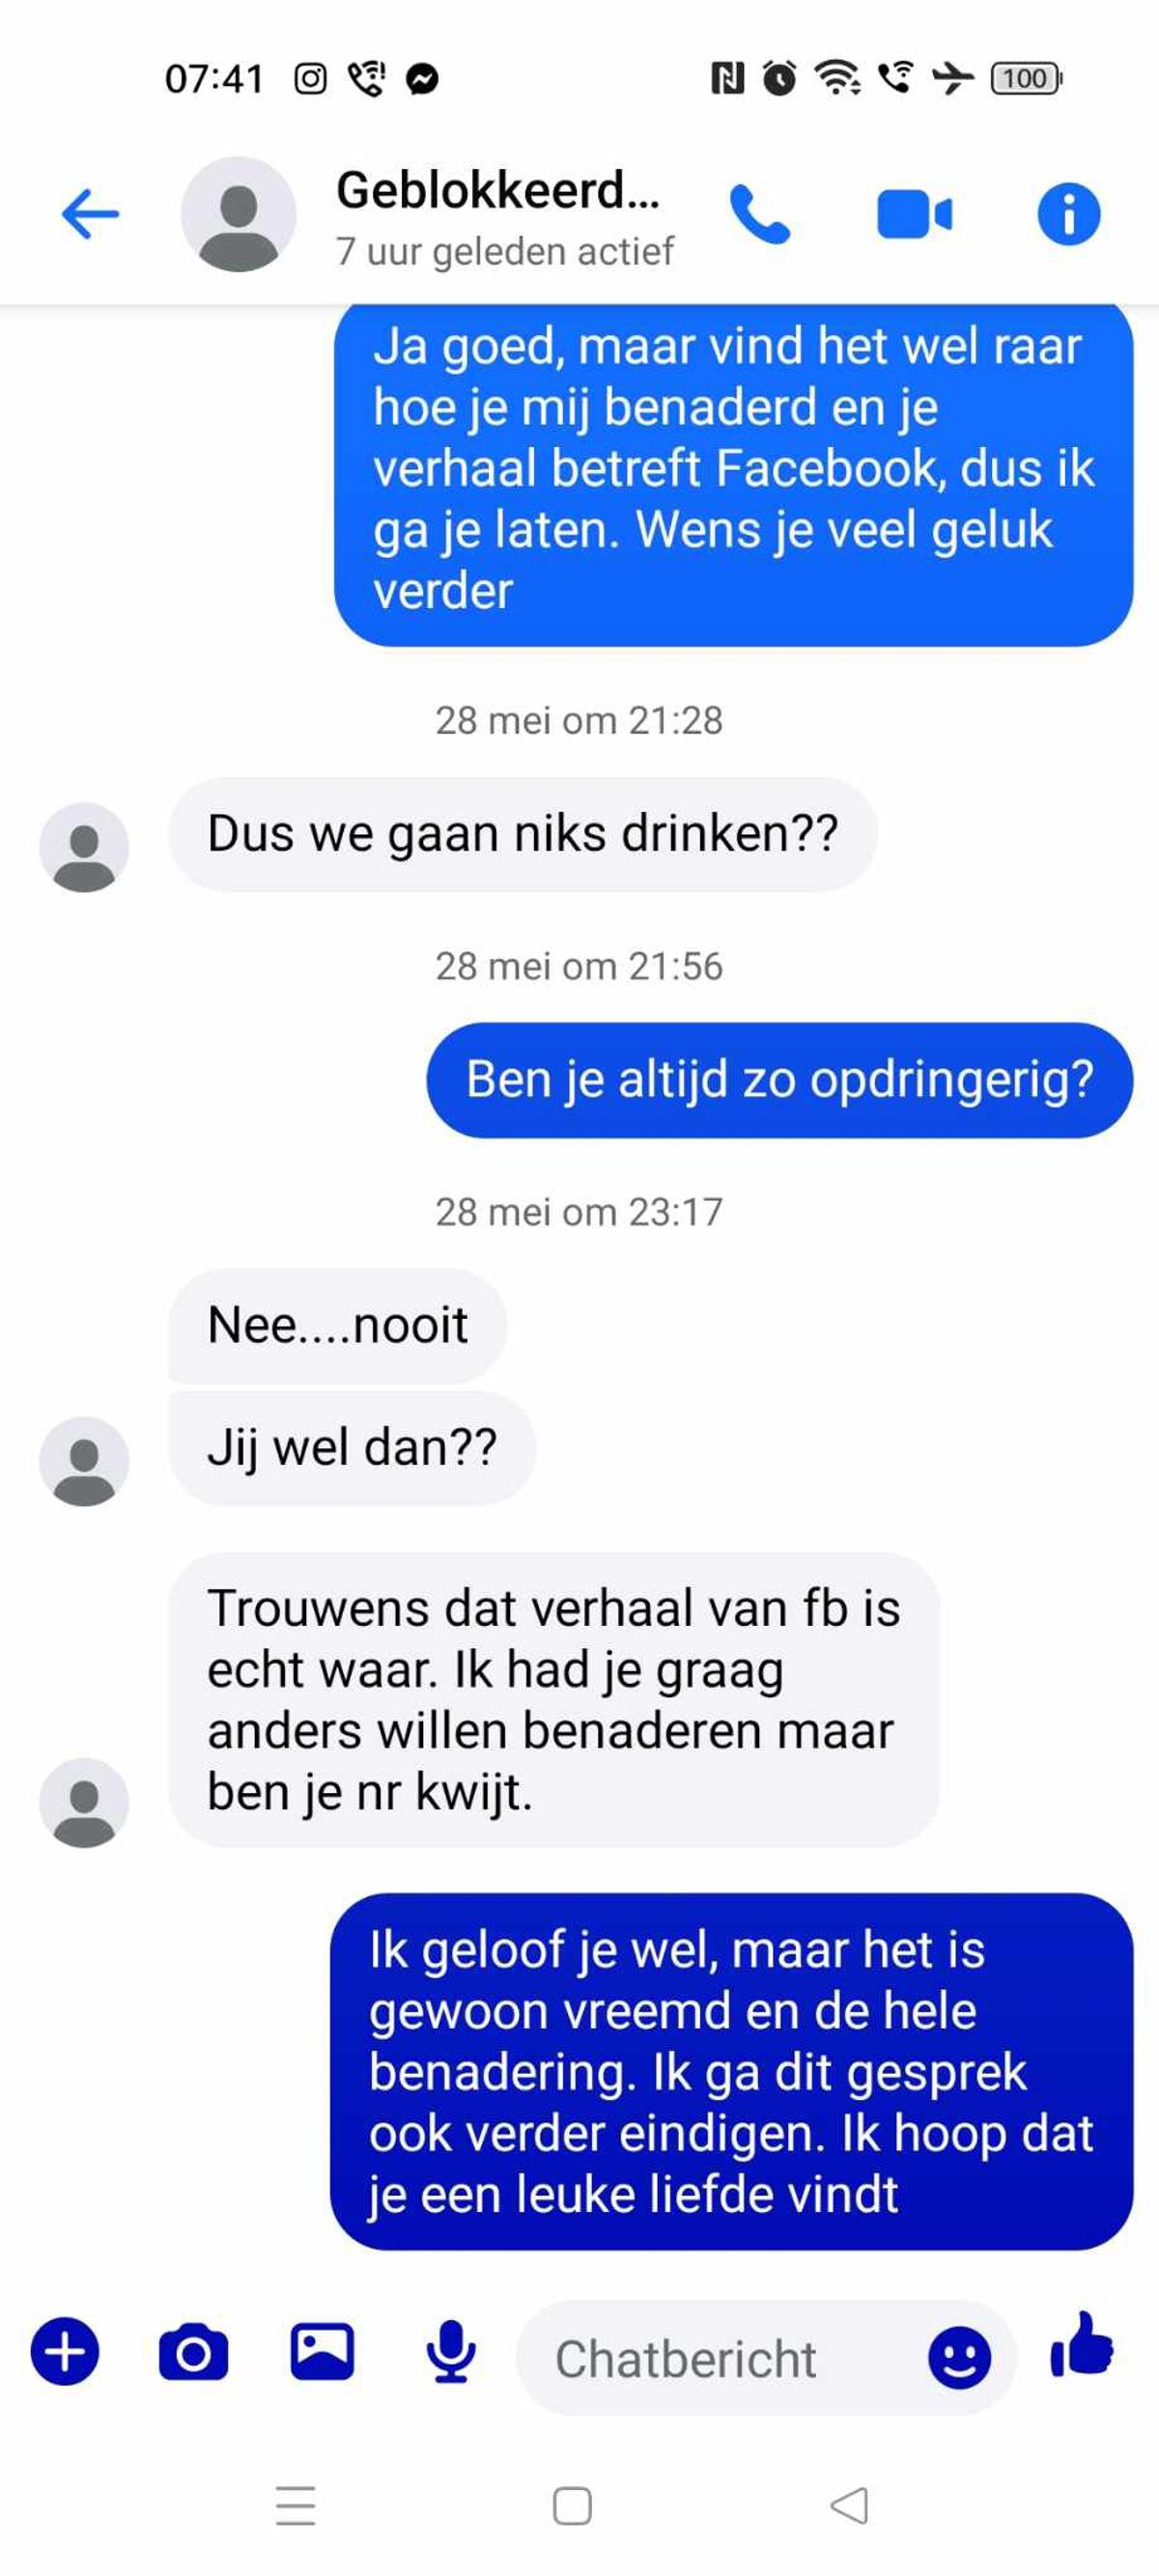
Task: Open emoji picker in Chatbericht field
Action: 959,2358
